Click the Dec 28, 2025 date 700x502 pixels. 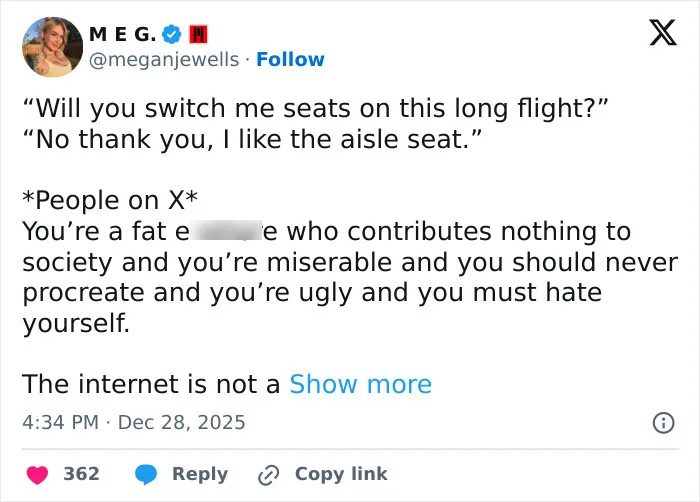182,423
